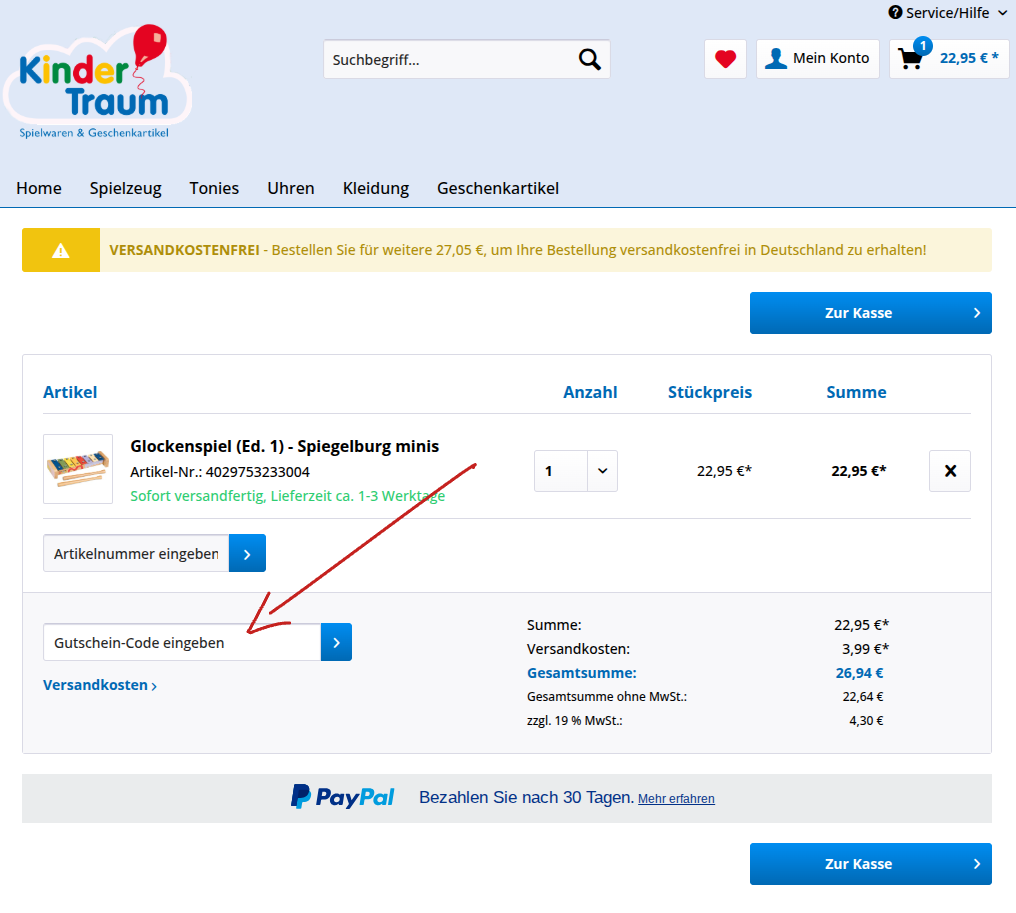Apply the voucher code arrow button

(336, 642)
